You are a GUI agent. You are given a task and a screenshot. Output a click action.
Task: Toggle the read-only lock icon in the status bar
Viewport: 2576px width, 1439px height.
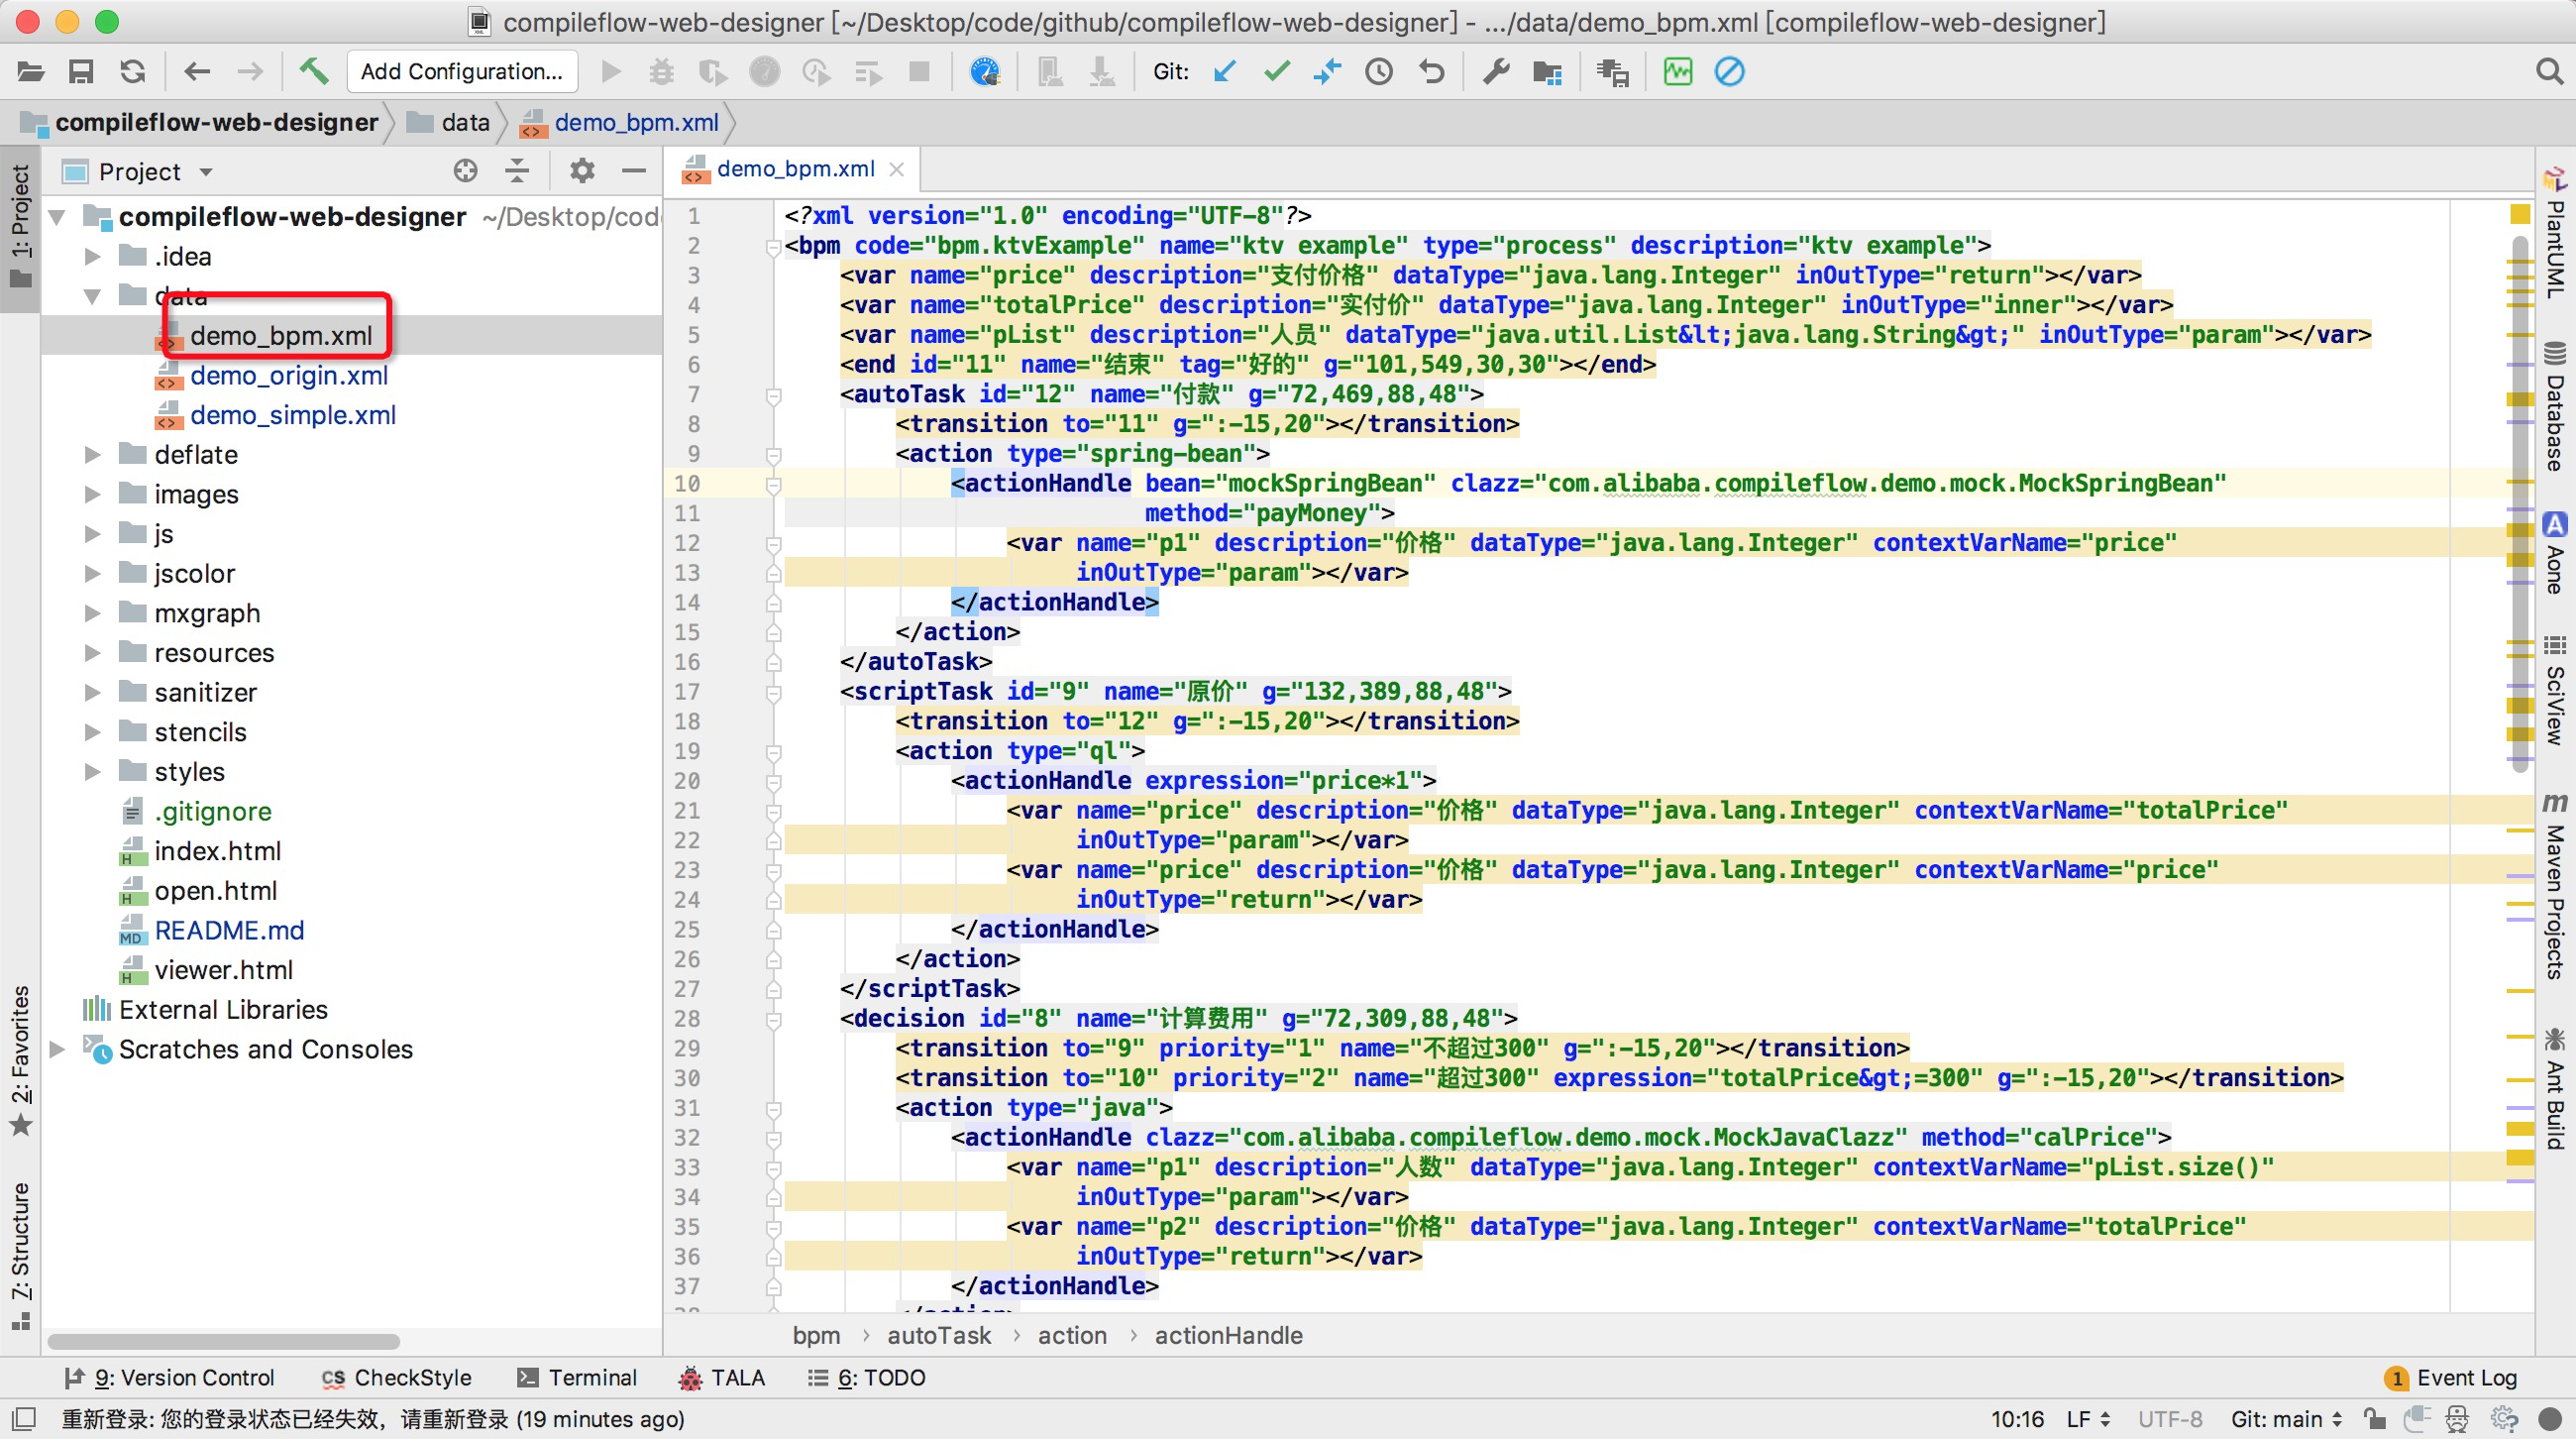[x=2374, y=1418]
